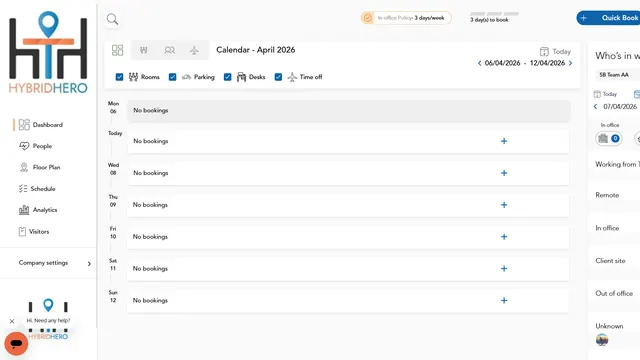This screenshot has width=640, height=360.
Task: Open Dashboard in the sidebar
Action: point(48,124)
